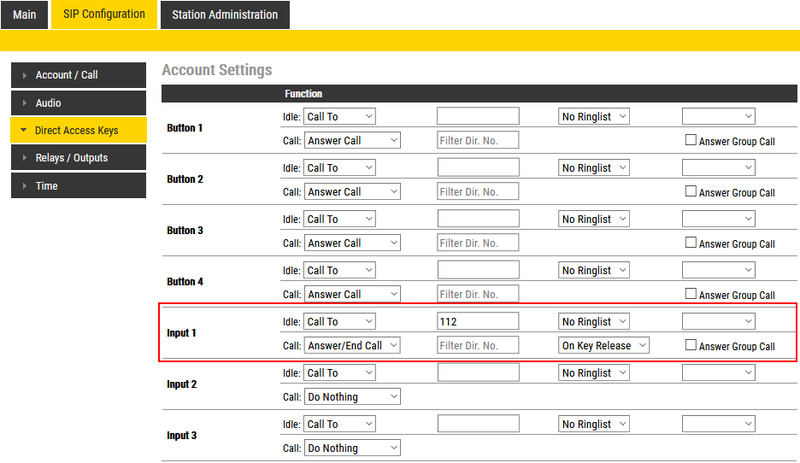Viewport: 800px width, 463px height.
Task: Expand the Time sidebar arrow
Action: [x=24, y=186]
